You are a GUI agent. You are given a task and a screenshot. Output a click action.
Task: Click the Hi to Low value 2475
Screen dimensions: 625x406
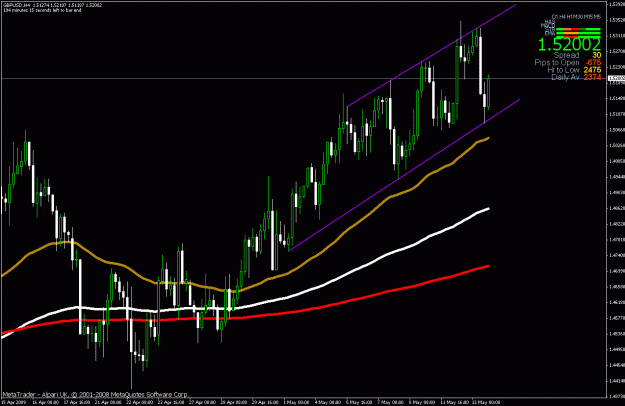point(592,70)
